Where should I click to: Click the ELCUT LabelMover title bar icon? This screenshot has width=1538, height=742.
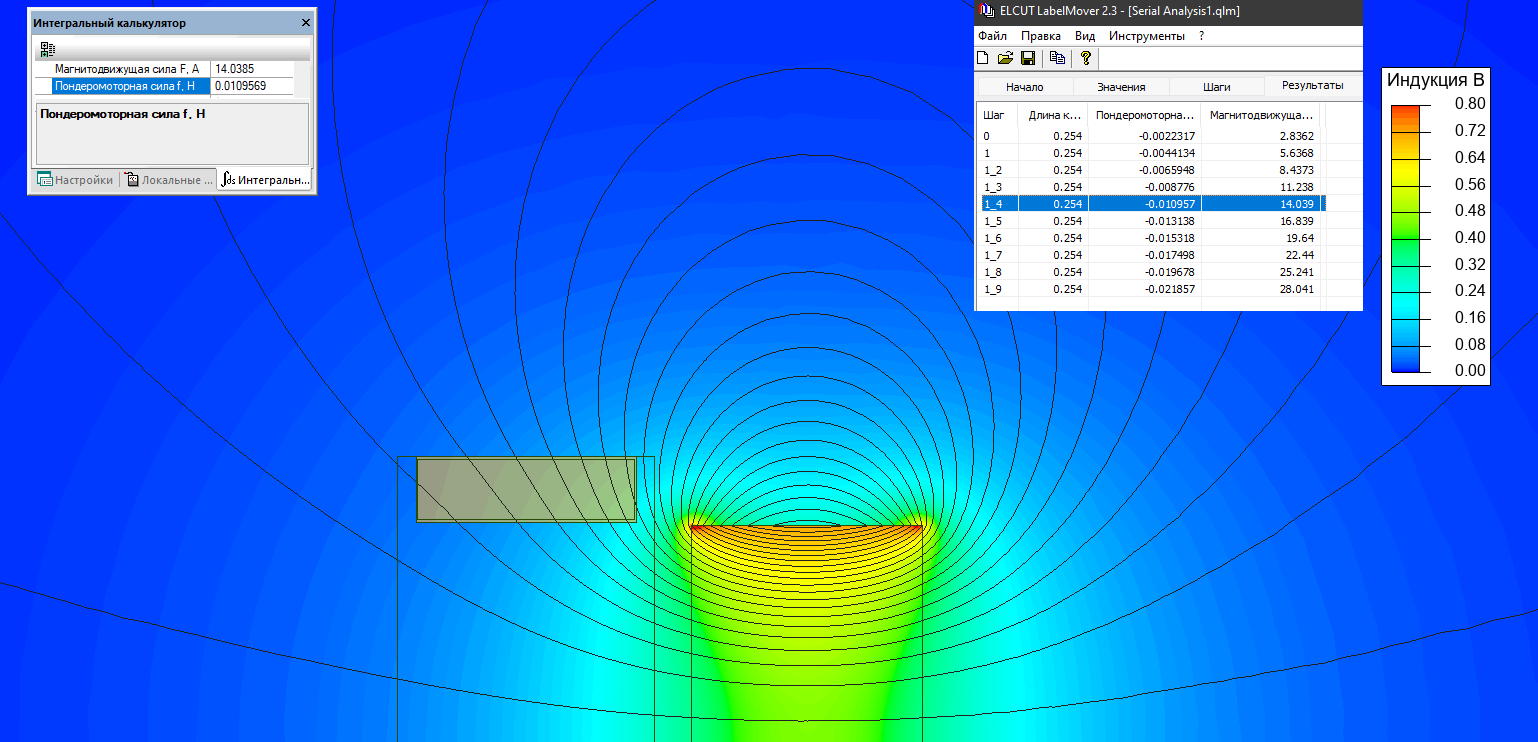[985, 11]
